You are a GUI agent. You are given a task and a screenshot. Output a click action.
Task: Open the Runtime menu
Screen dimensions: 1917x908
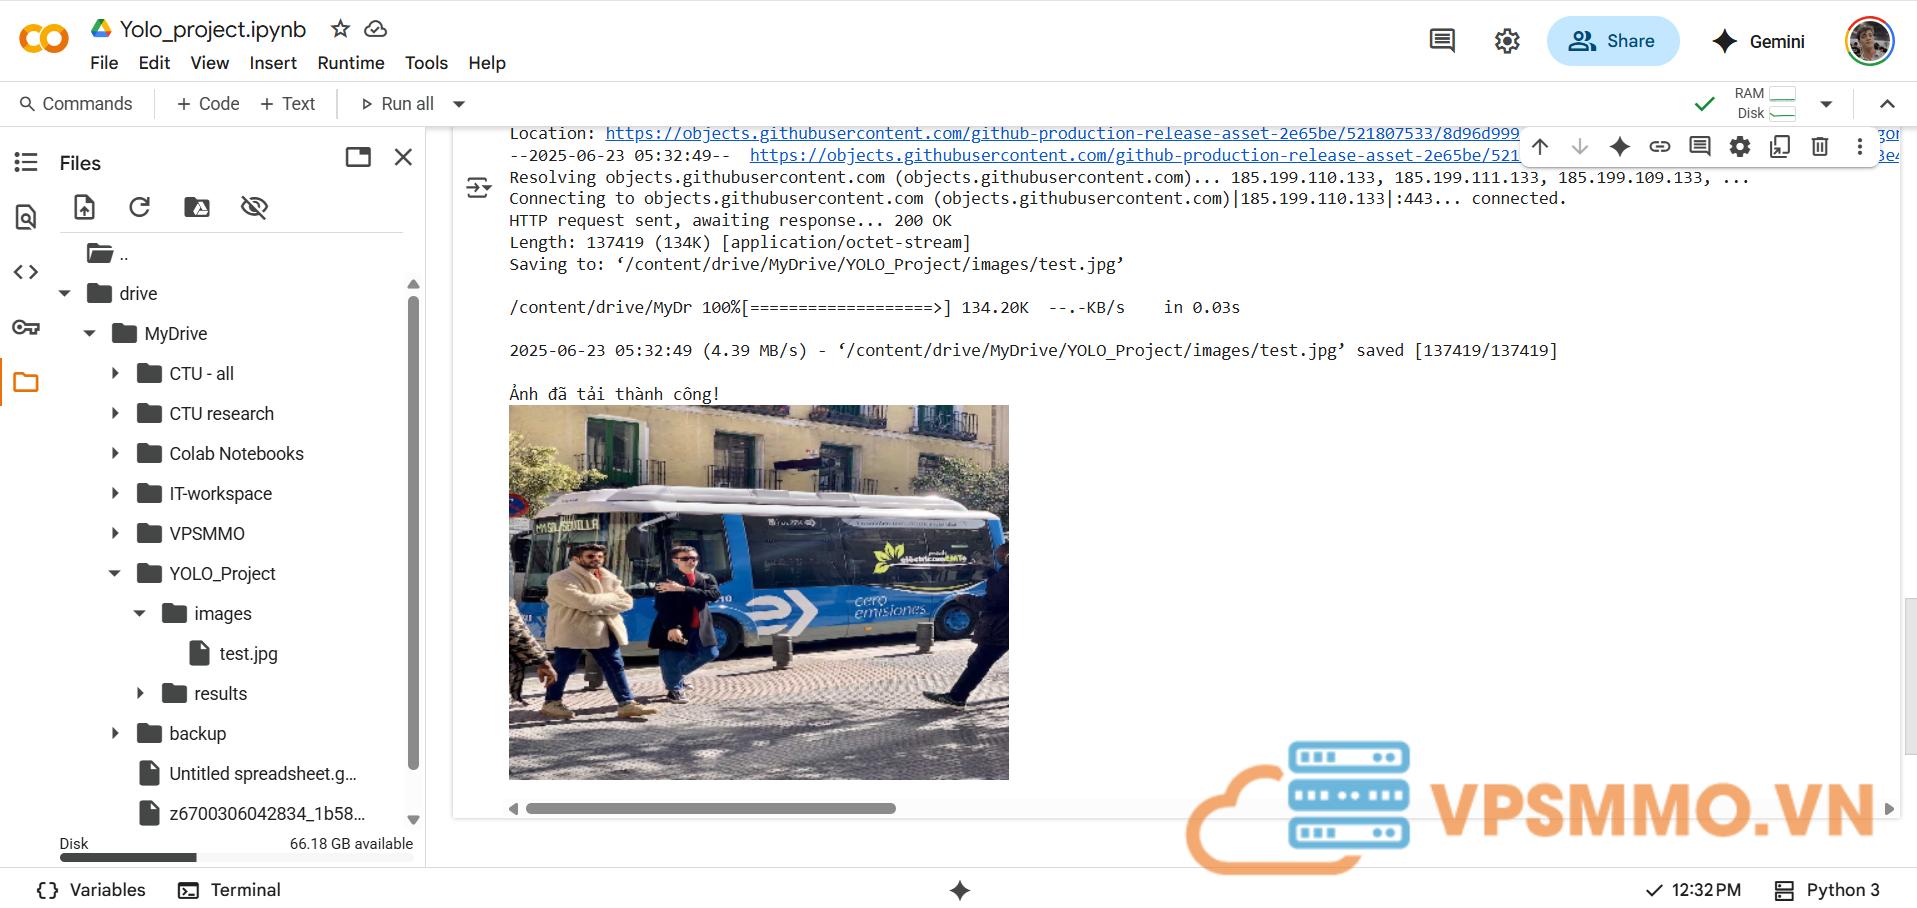(350, 63)
